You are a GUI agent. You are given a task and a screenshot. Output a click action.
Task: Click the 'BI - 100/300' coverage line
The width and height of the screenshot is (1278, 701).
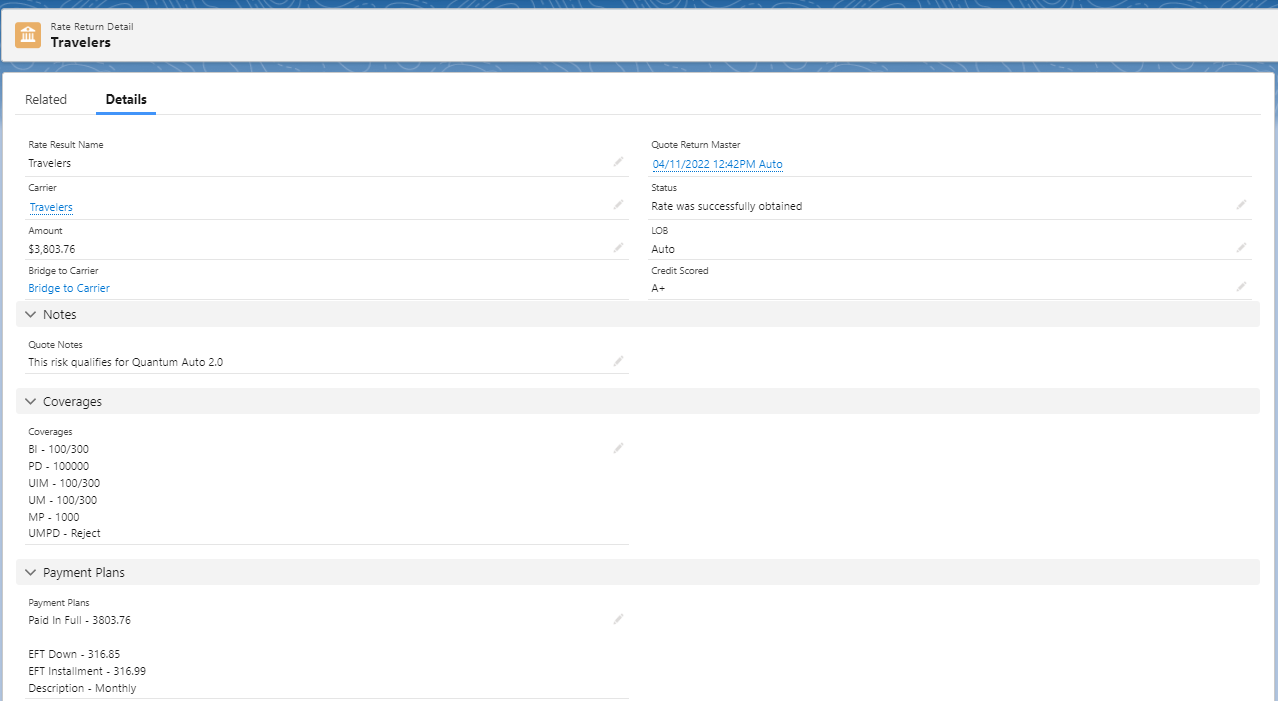(x=59, y=449)
